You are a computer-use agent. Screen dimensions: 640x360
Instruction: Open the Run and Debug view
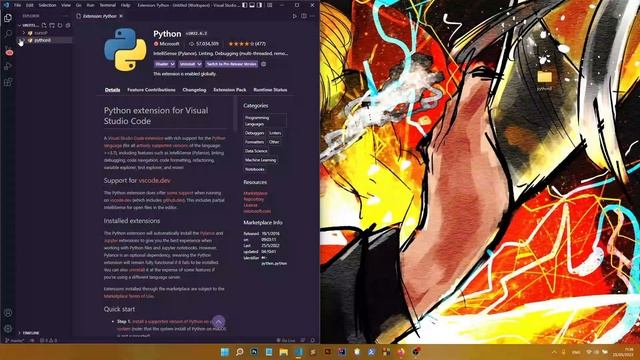(8, 66)
